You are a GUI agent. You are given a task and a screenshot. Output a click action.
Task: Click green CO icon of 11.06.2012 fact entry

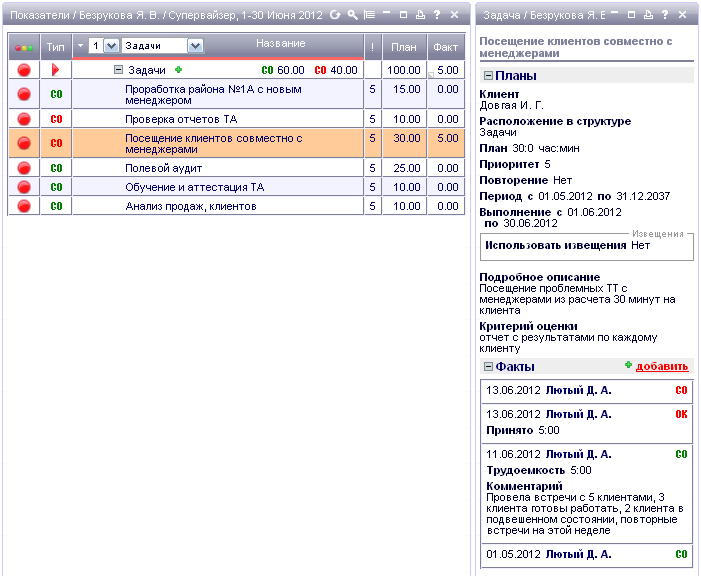[681, 454]
